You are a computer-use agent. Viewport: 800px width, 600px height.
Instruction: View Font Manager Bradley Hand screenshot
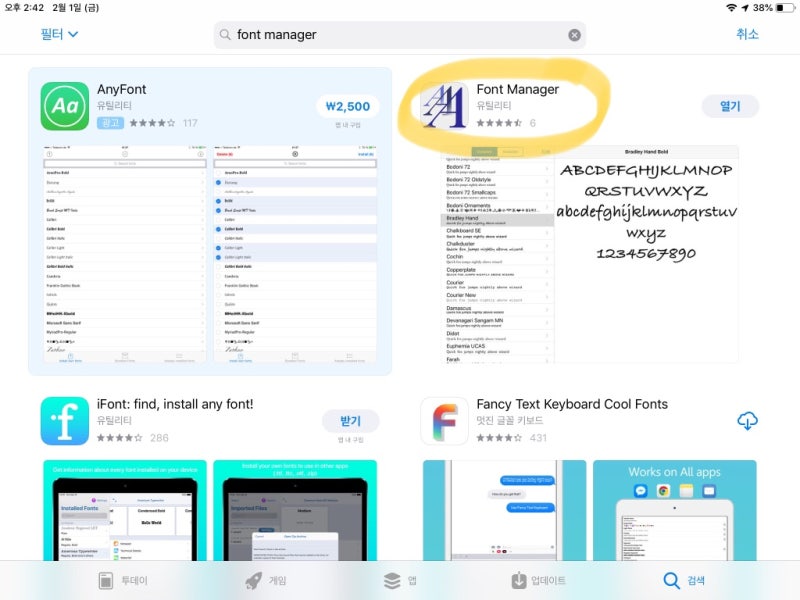coord(589,254)
